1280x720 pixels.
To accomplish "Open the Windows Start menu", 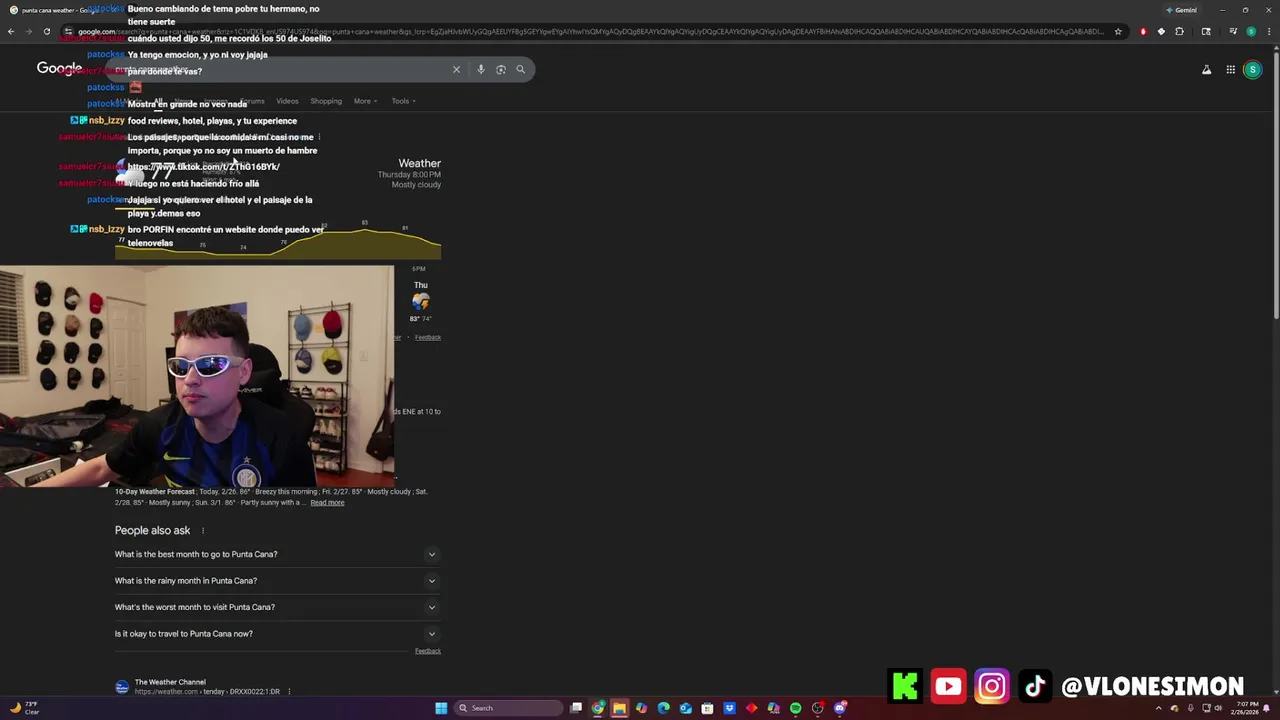I will tap(441, 708).
